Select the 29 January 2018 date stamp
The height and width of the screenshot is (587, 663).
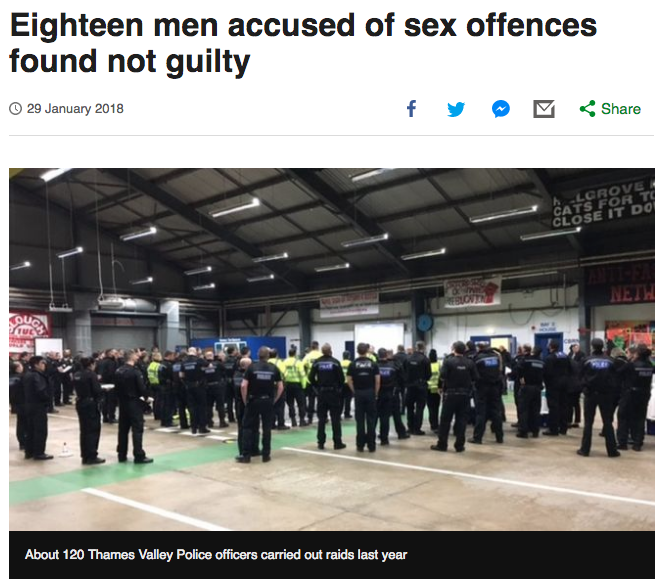pyautogui.click(x=75, y=109)
